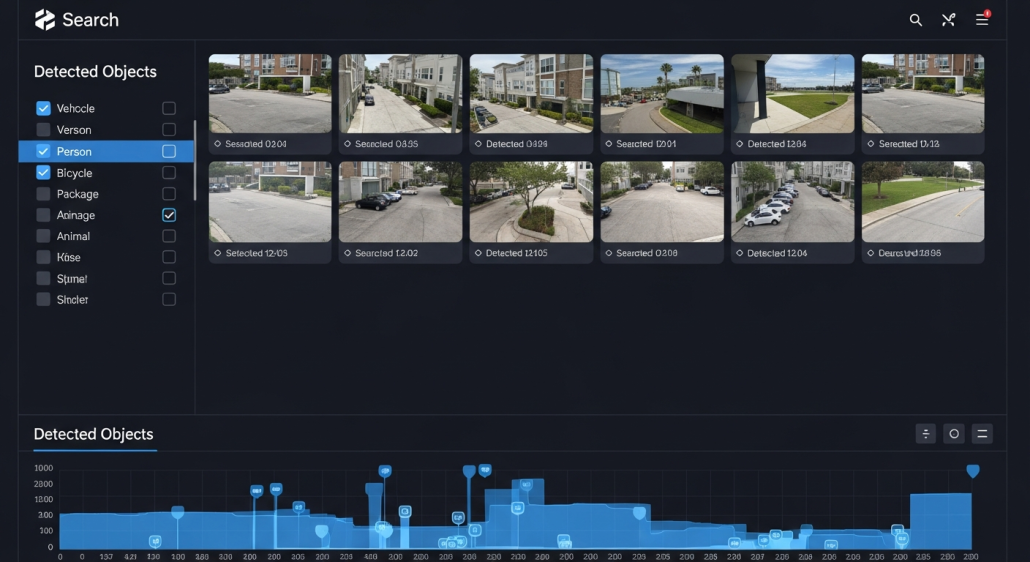The width and height of the screenshot is (1030, 562).
Task: Toggle the right-side checkbox in Person row
Action: tap(169, 152)
